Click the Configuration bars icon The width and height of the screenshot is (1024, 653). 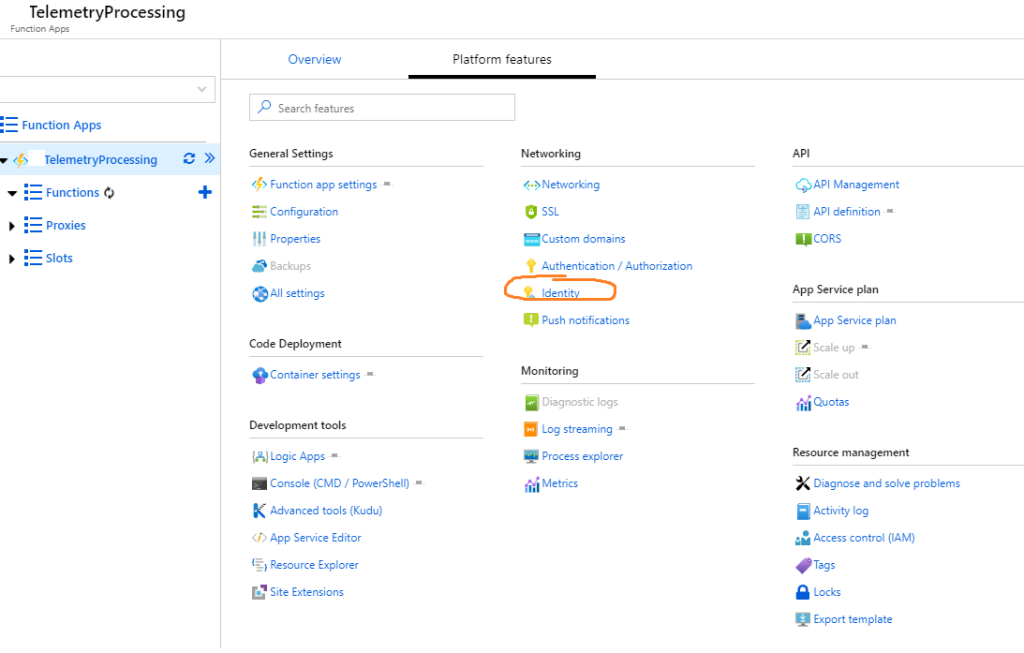click(x=259, y=212)
